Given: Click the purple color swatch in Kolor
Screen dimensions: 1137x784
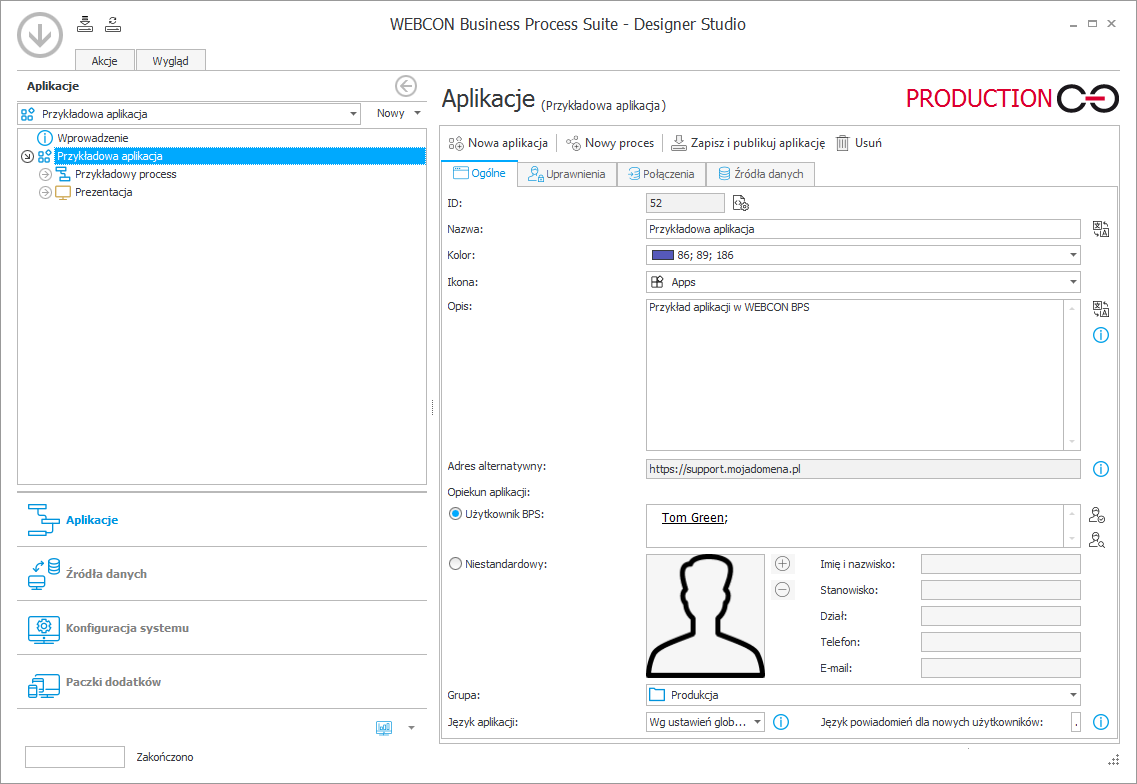Looking at the screenshot, I should tap(663, 255).
